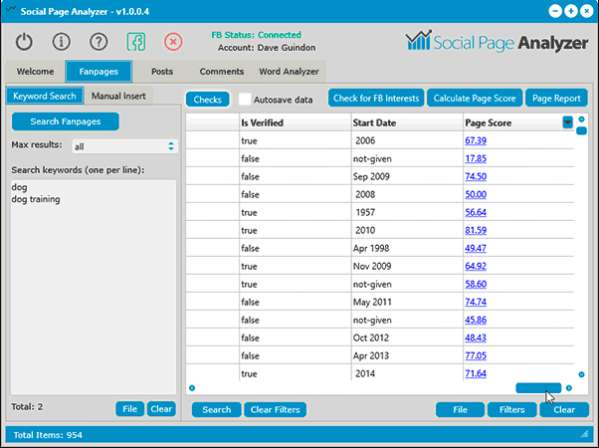Screen dimensions: 599x448
Task: Click in the search keywords text area
Action: (x=94, y=286)
